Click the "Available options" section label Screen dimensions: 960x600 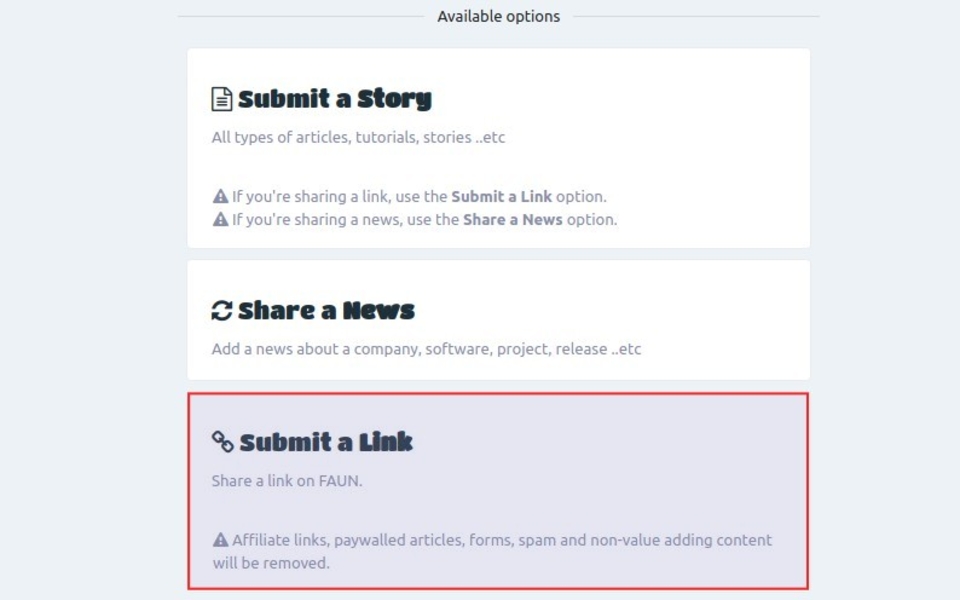(498, 17)
